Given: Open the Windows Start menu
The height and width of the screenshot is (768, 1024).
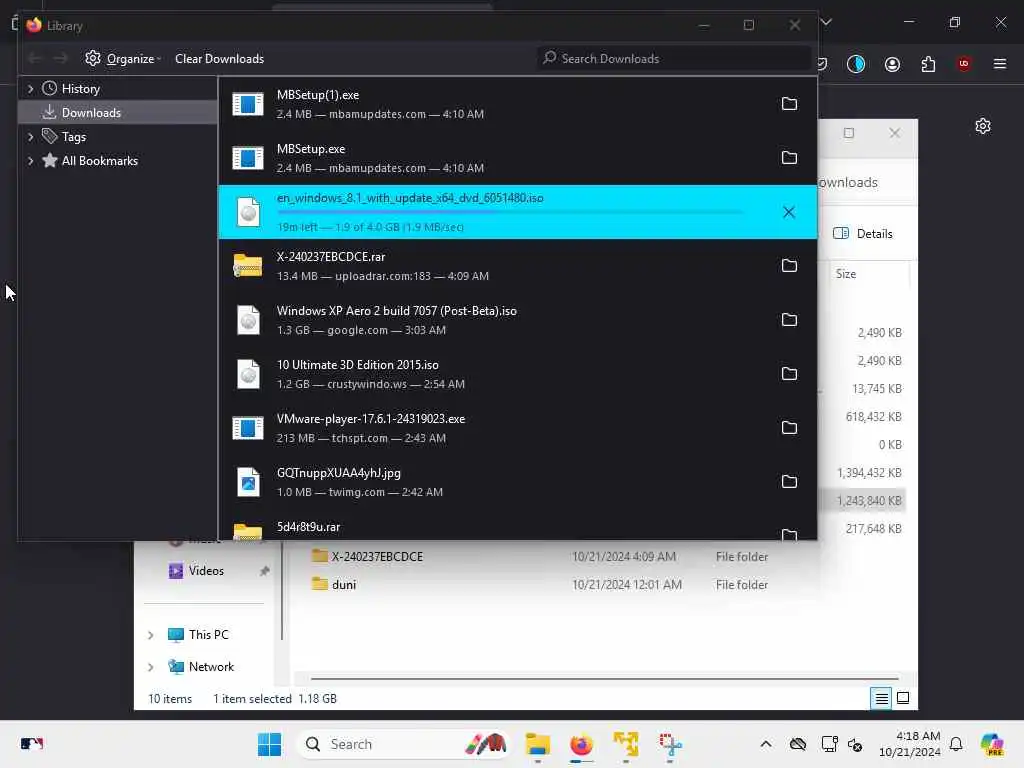Looking at the screenshot, I should click(x=269, y=744).
